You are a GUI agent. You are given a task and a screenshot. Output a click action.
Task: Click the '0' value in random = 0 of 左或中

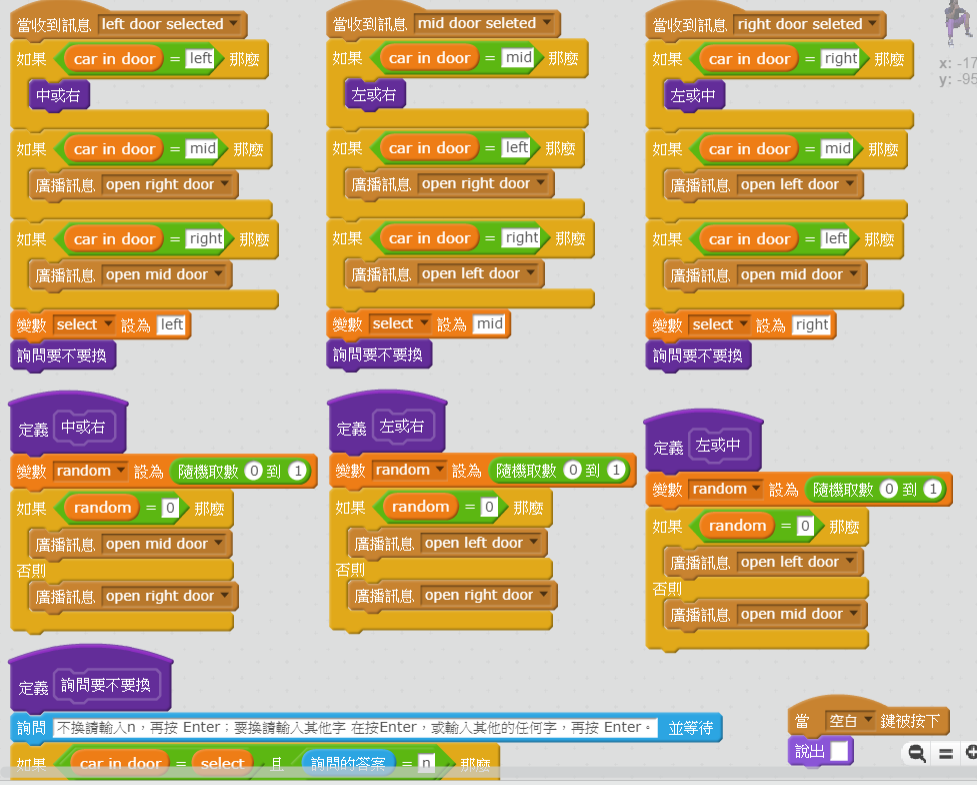point(805,526)
